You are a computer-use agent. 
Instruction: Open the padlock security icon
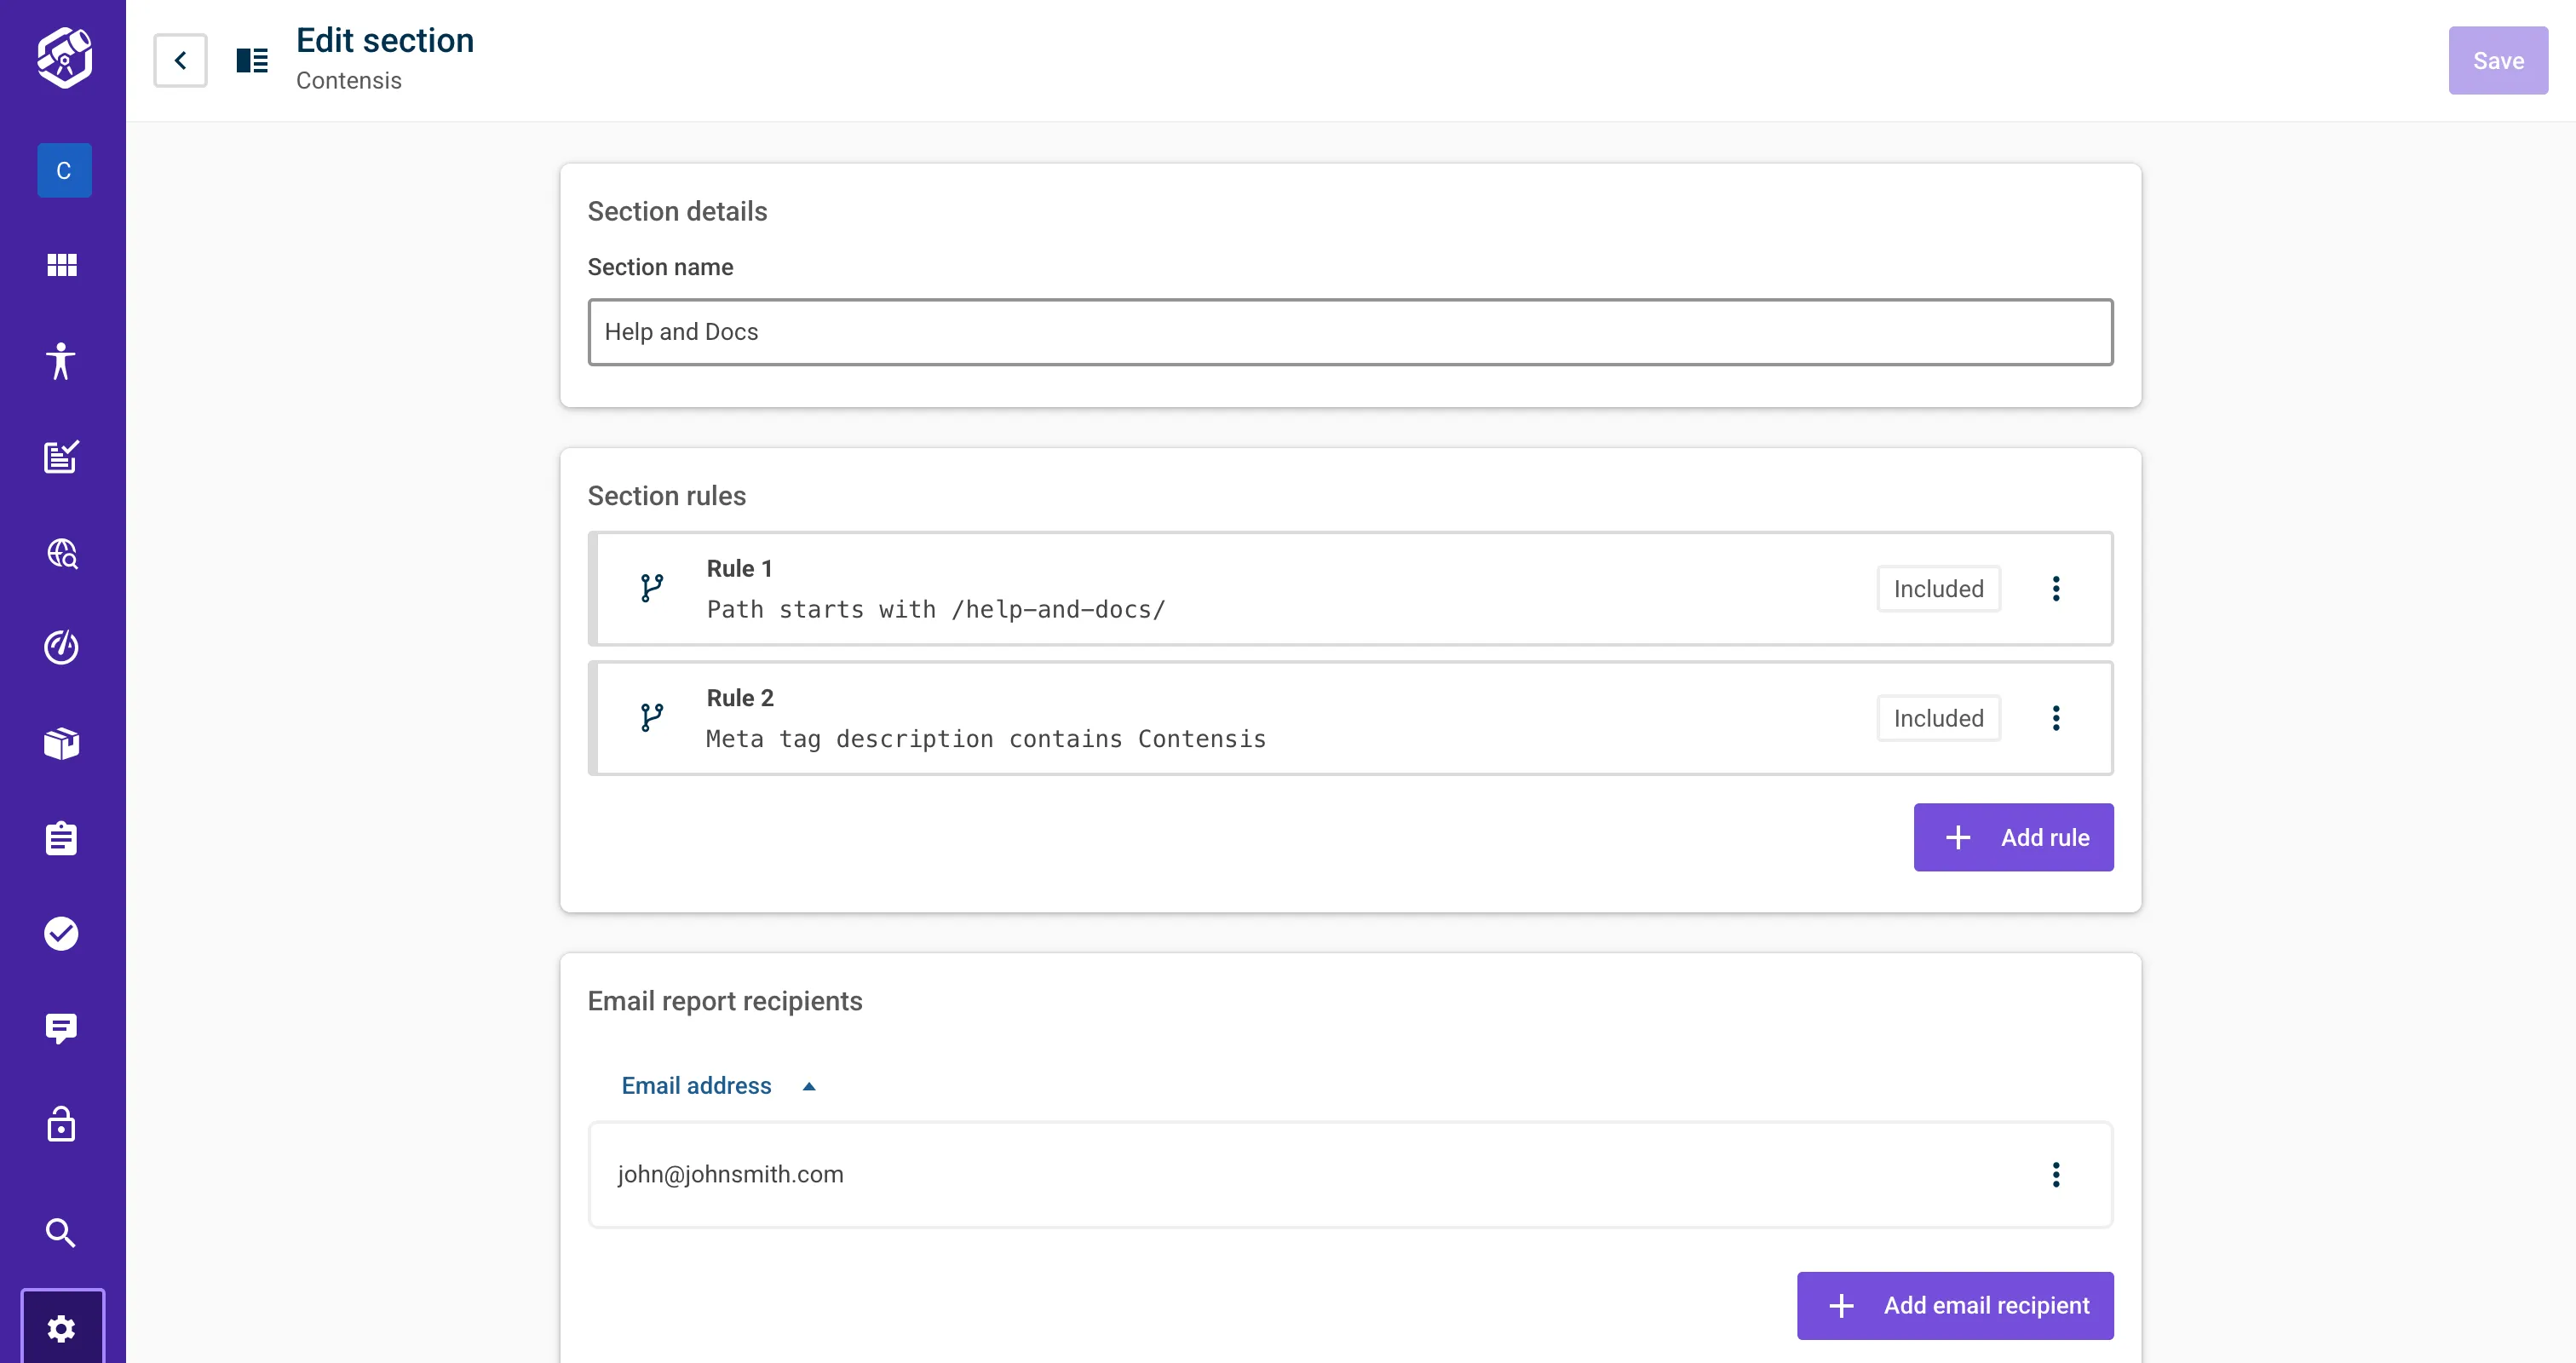(x=64, y=1124)
